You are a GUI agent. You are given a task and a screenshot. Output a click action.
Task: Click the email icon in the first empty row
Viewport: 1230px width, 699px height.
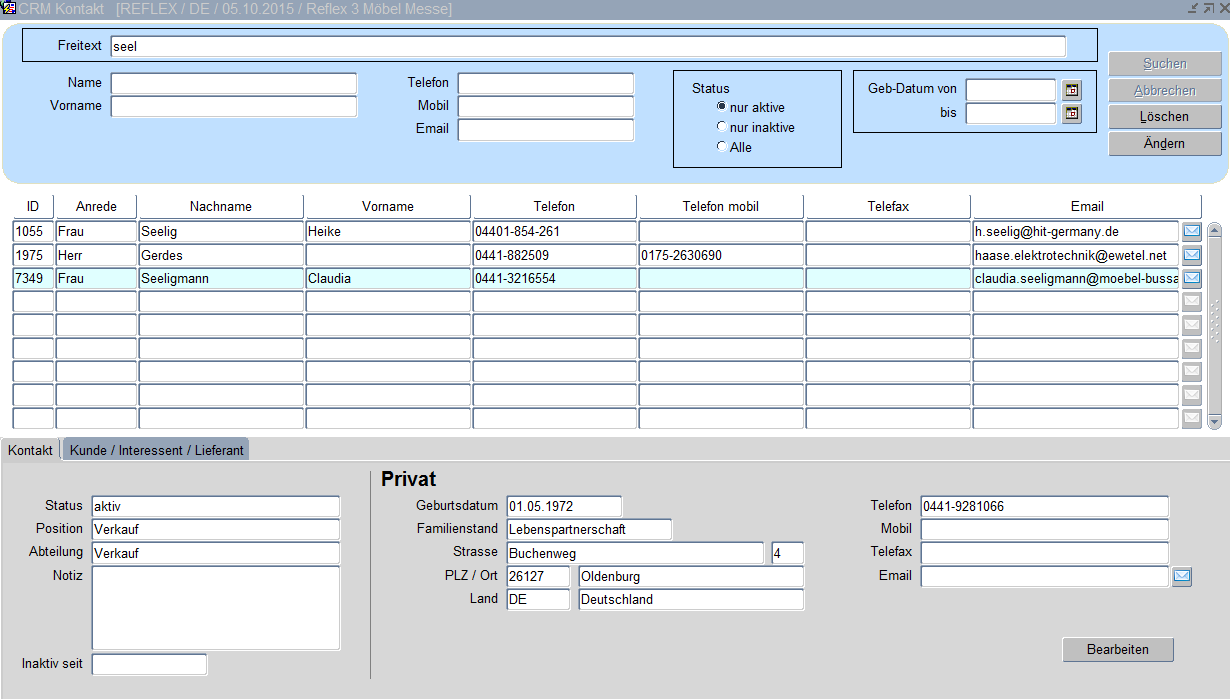(x=1192, y=301)
